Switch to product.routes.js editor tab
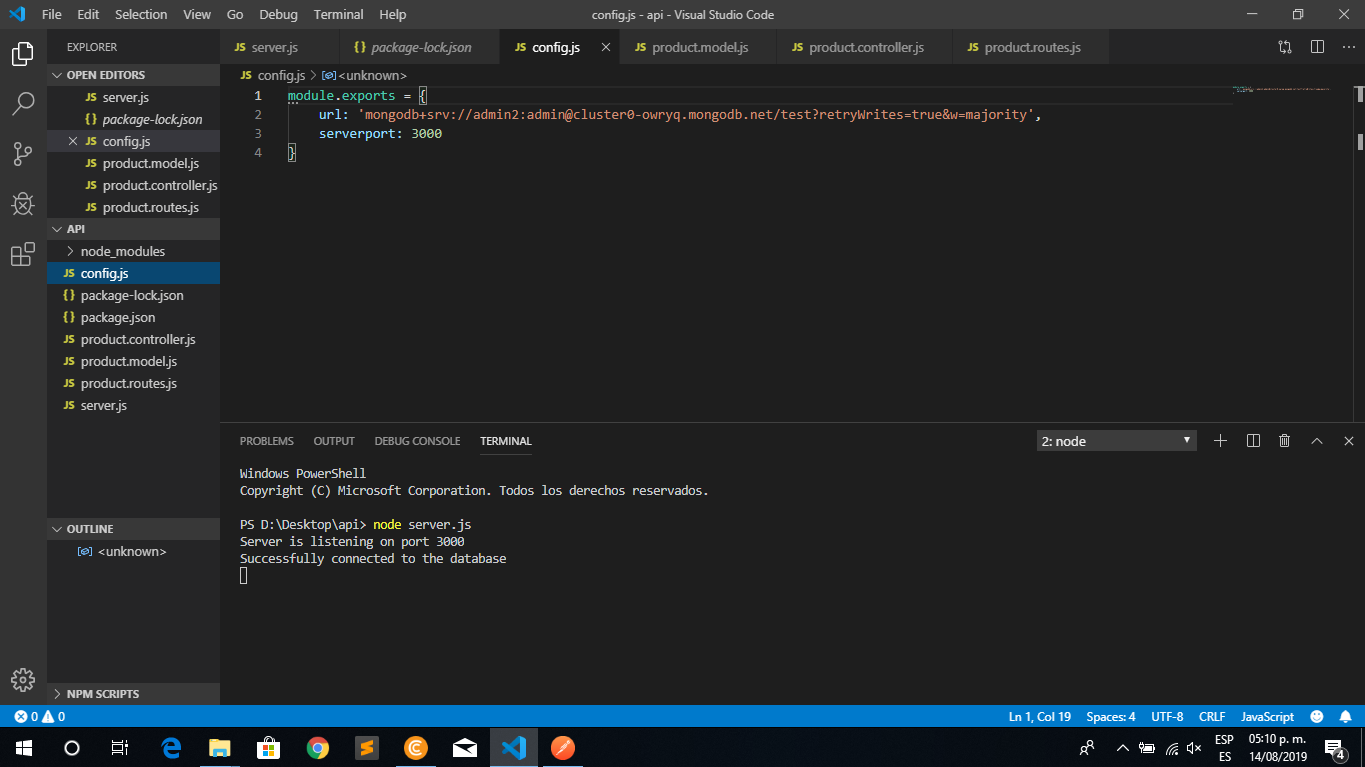 tap(1032, 47)
